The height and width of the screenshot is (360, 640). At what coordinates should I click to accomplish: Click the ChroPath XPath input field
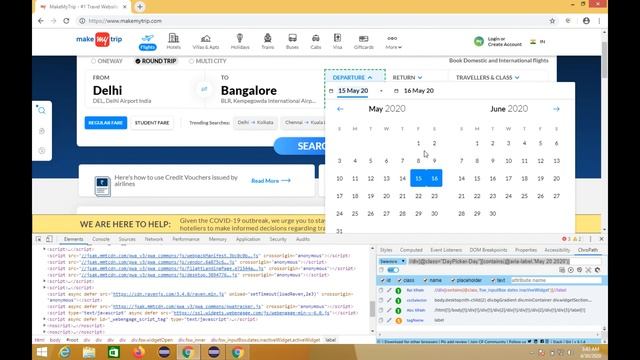504,261
